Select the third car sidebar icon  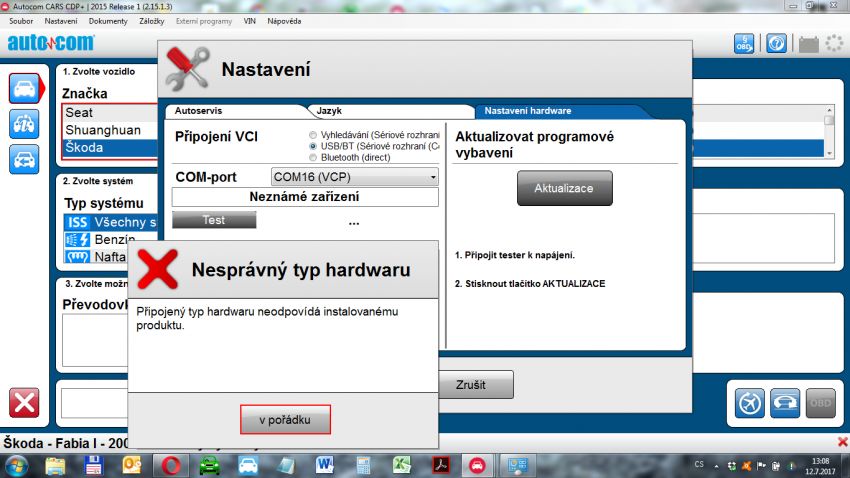pyautogui.click(x=24, y=159)
